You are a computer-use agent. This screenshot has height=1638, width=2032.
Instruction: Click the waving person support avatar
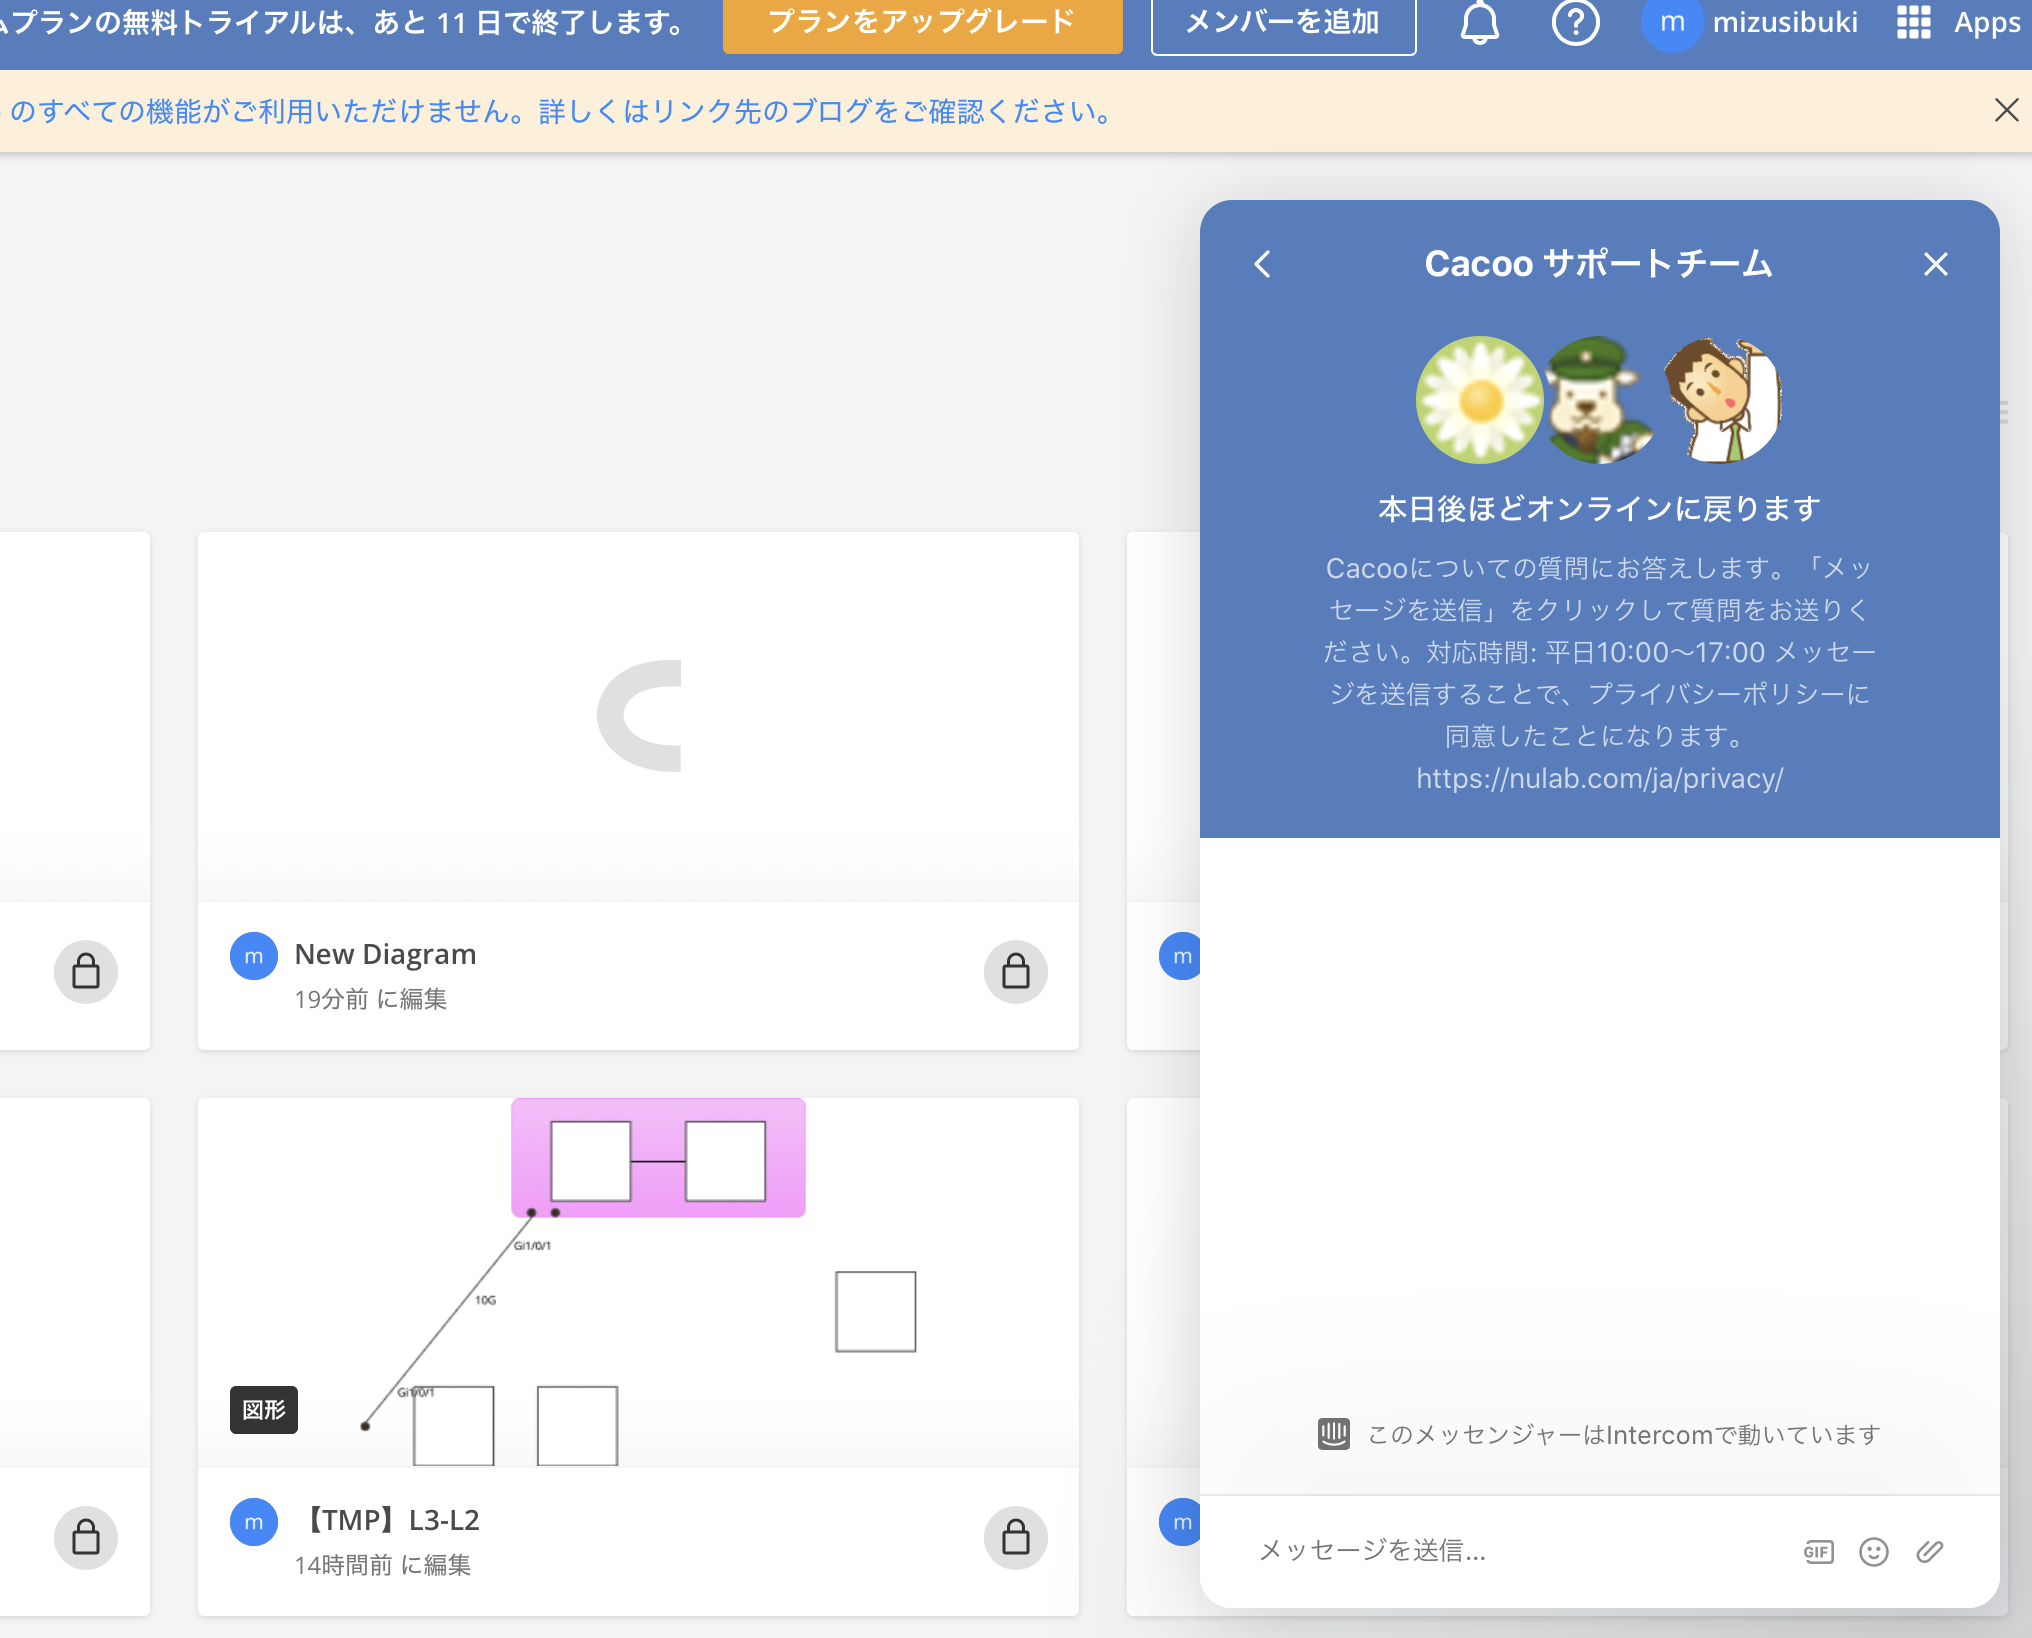(1722, 400)
